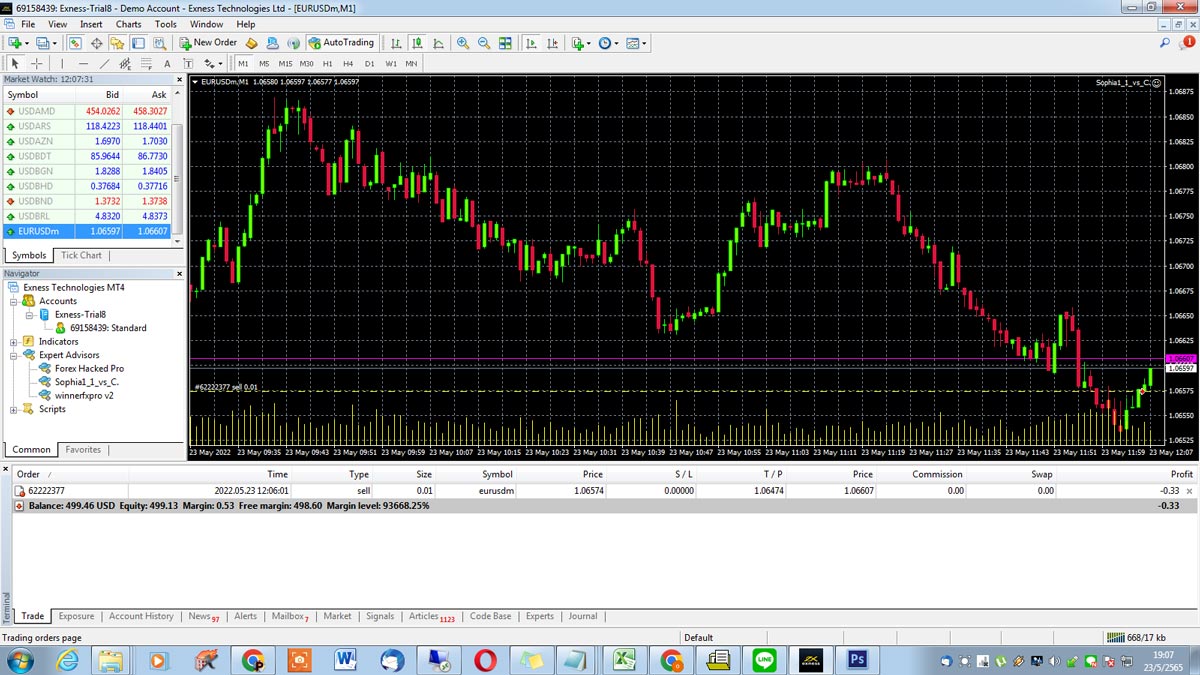
Task: Switch to the Account History tab
Action: click(140, 616)
